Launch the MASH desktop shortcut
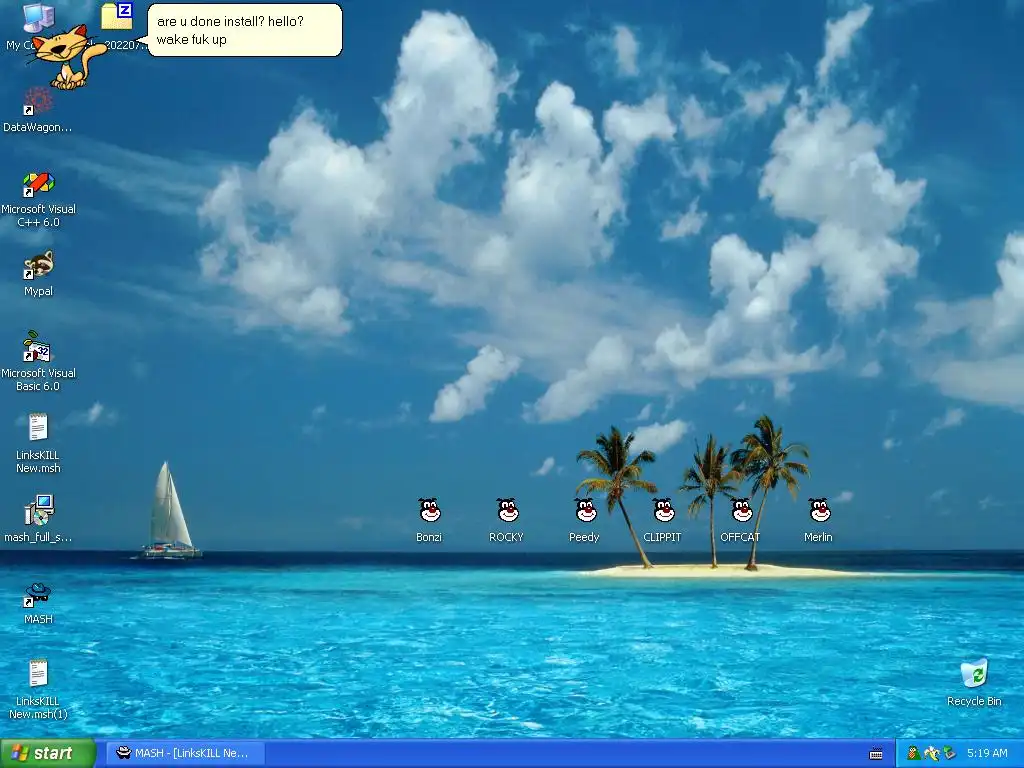1024x768 pixels. coord(38,602)
